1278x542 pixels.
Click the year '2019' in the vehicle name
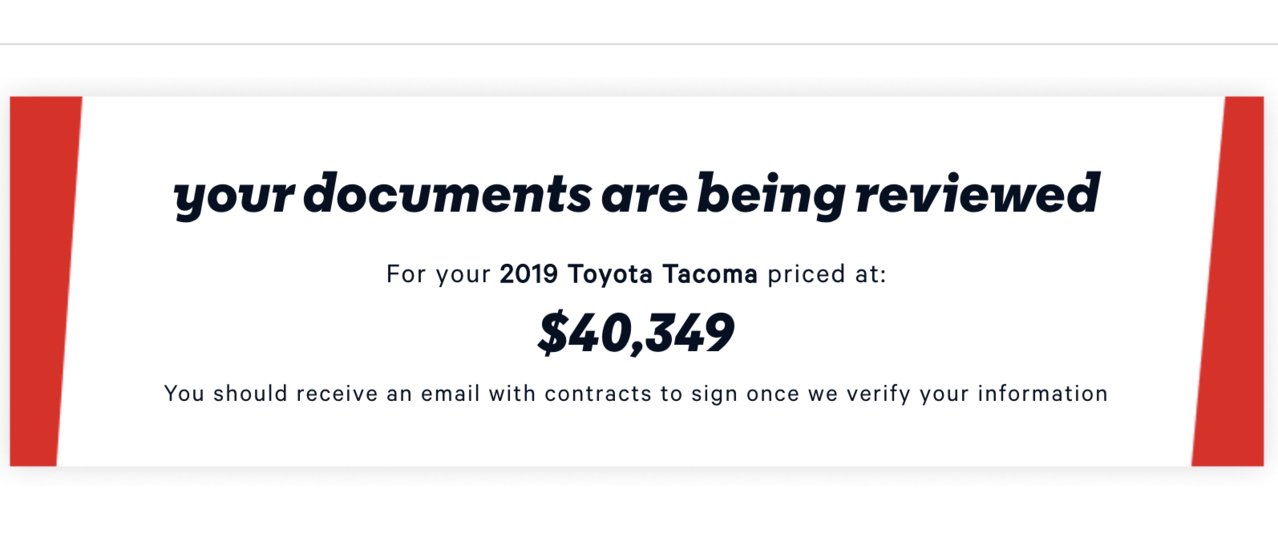tap(529, 274)
